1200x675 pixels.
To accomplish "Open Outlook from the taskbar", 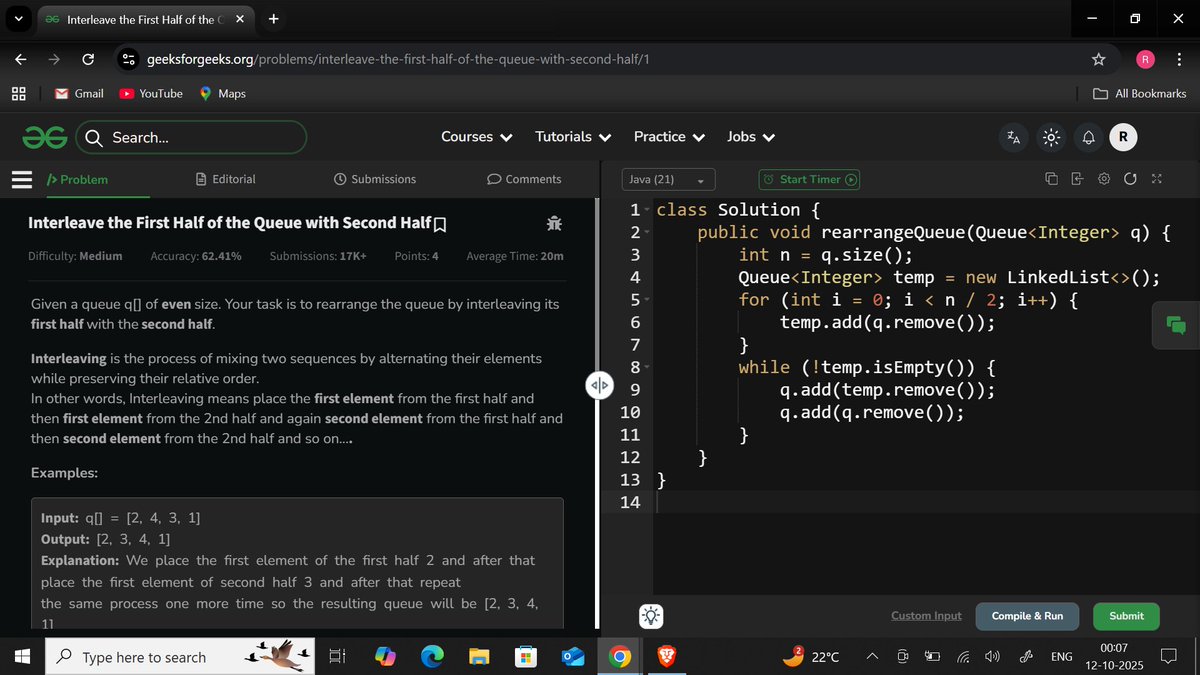I will pos(573,657).
